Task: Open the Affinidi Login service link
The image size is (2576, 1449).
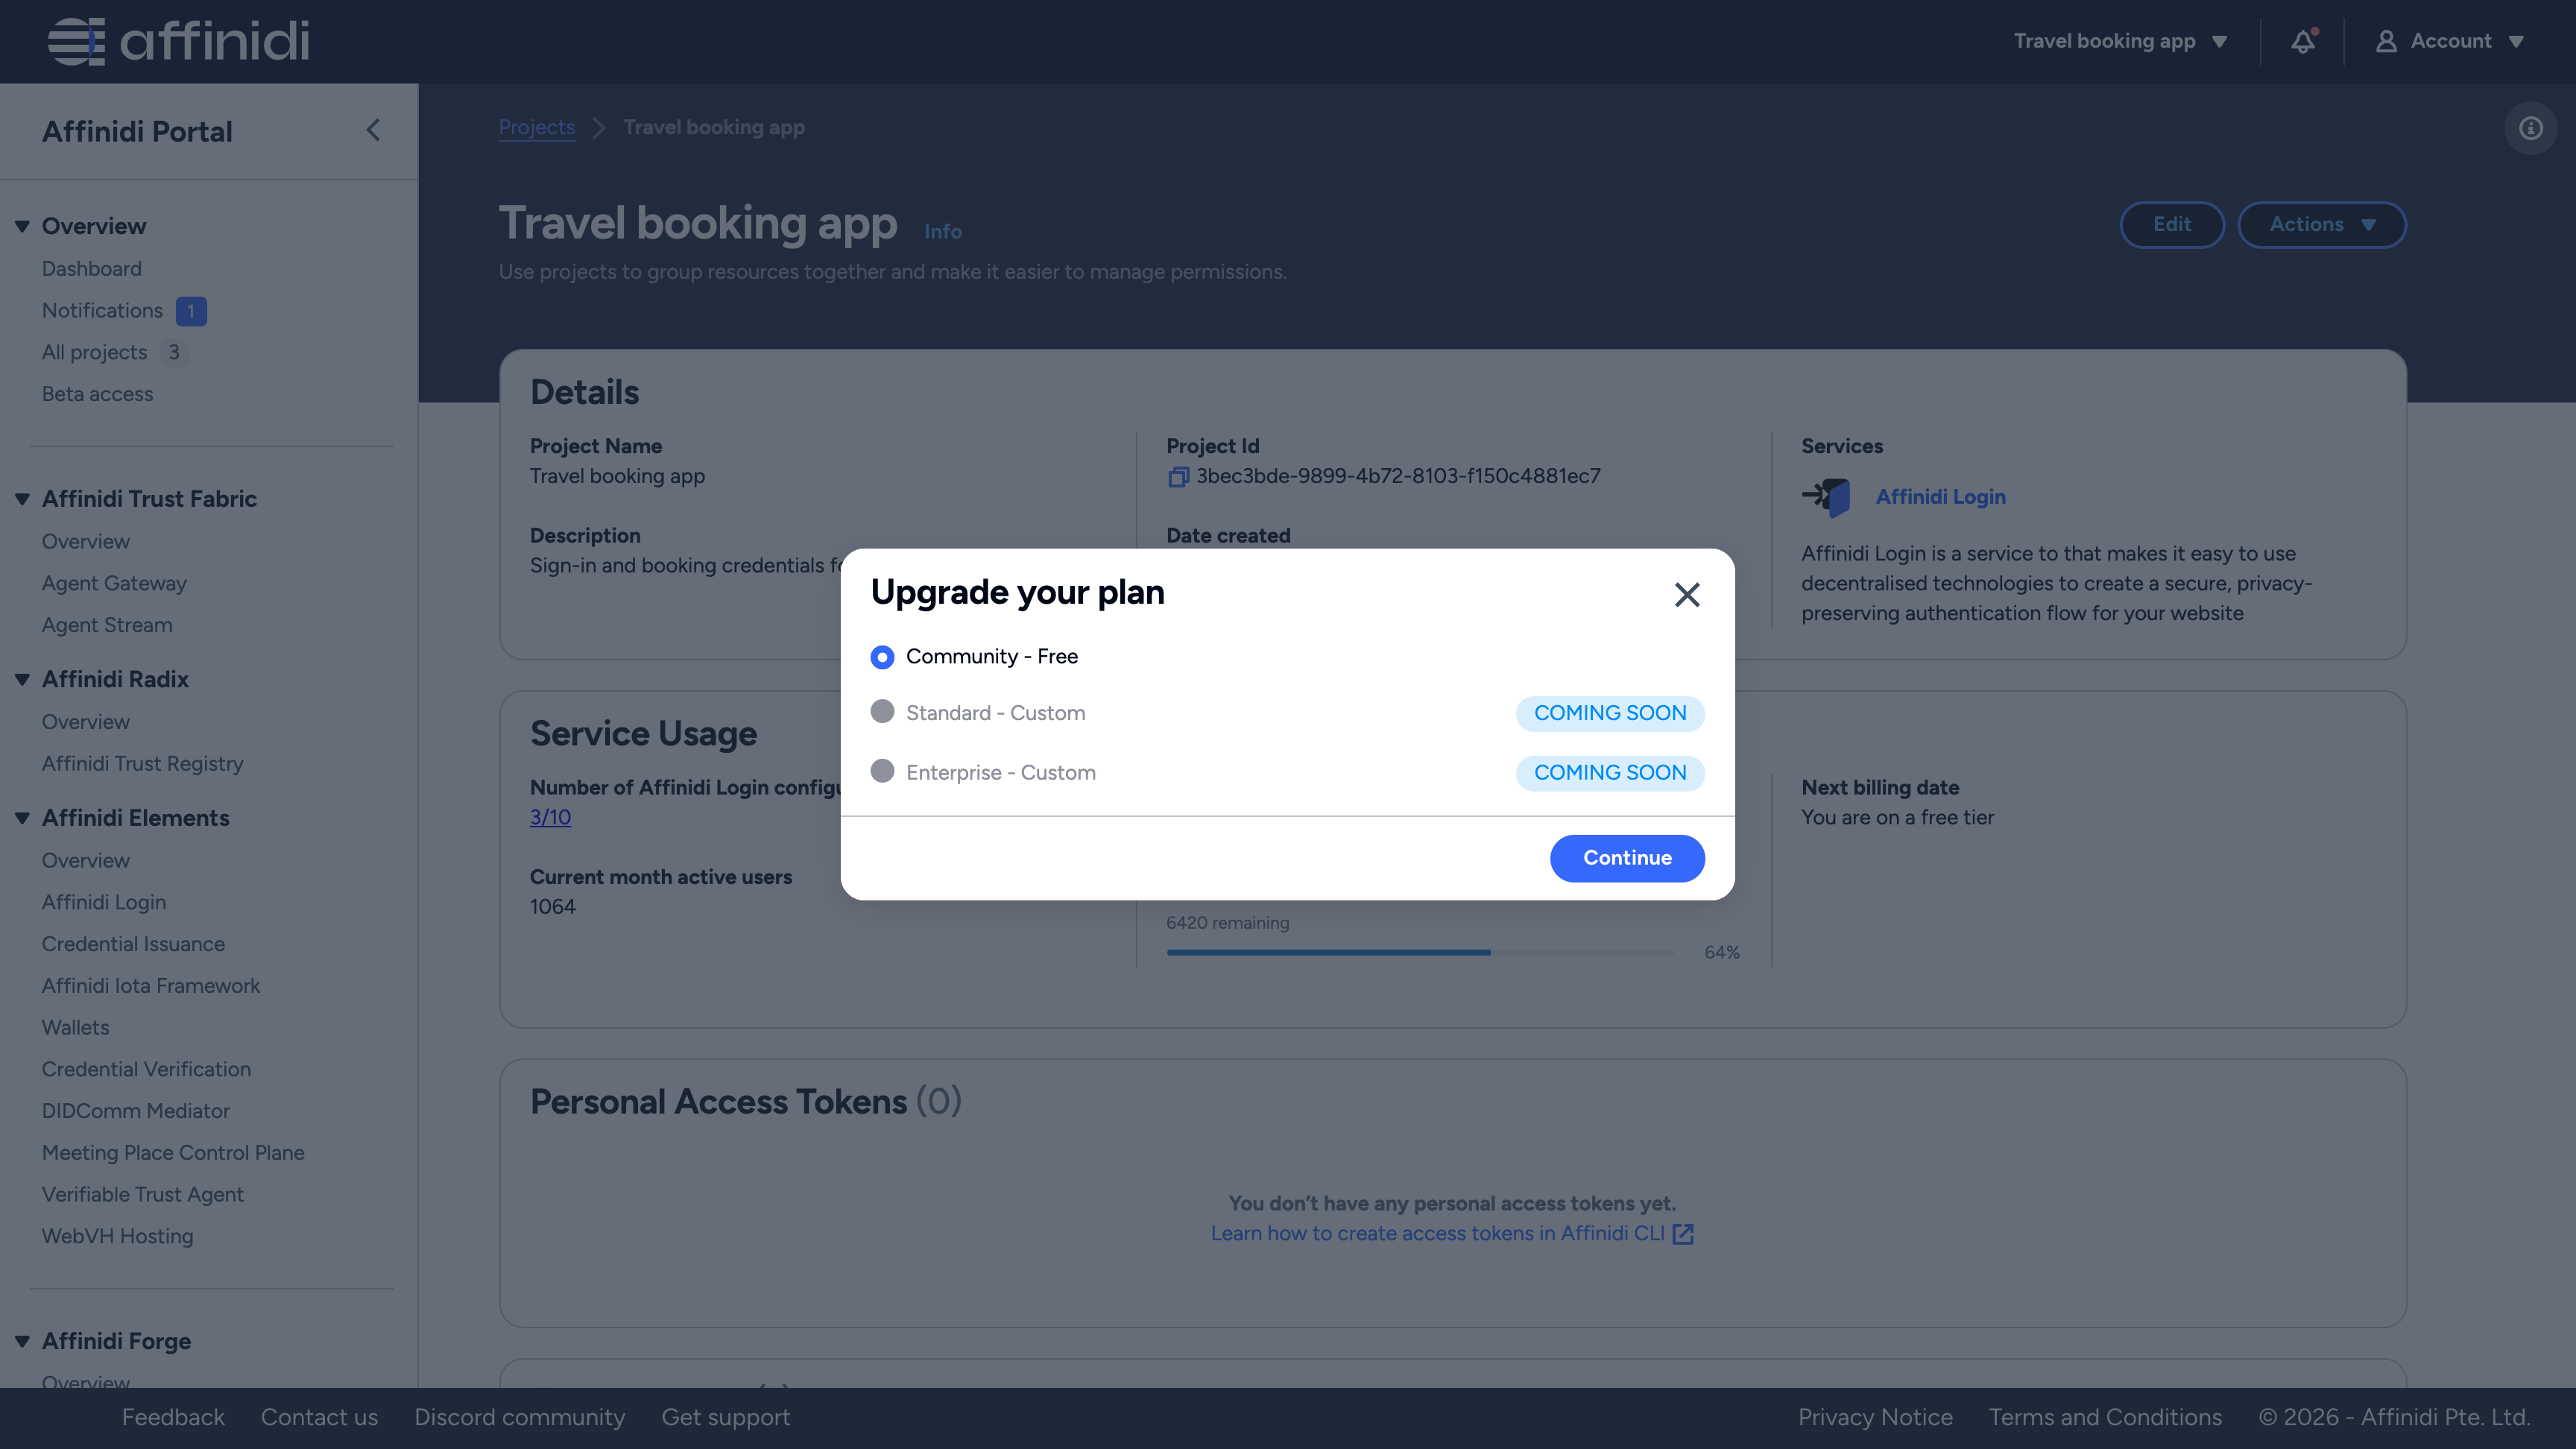Action: (x=1940, y=497)
